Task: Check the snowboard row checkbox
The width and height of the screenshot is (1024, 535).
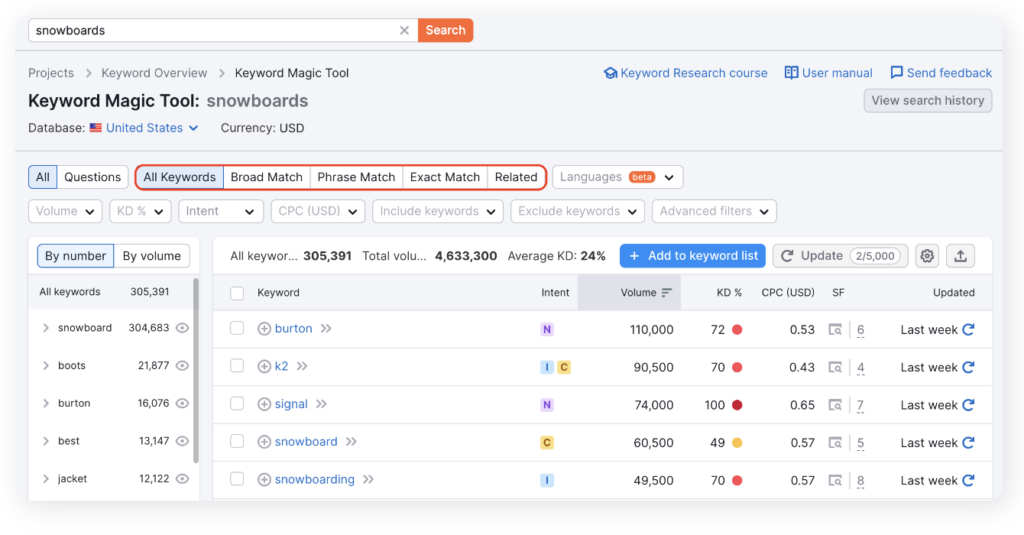Action: pos(237,442)
